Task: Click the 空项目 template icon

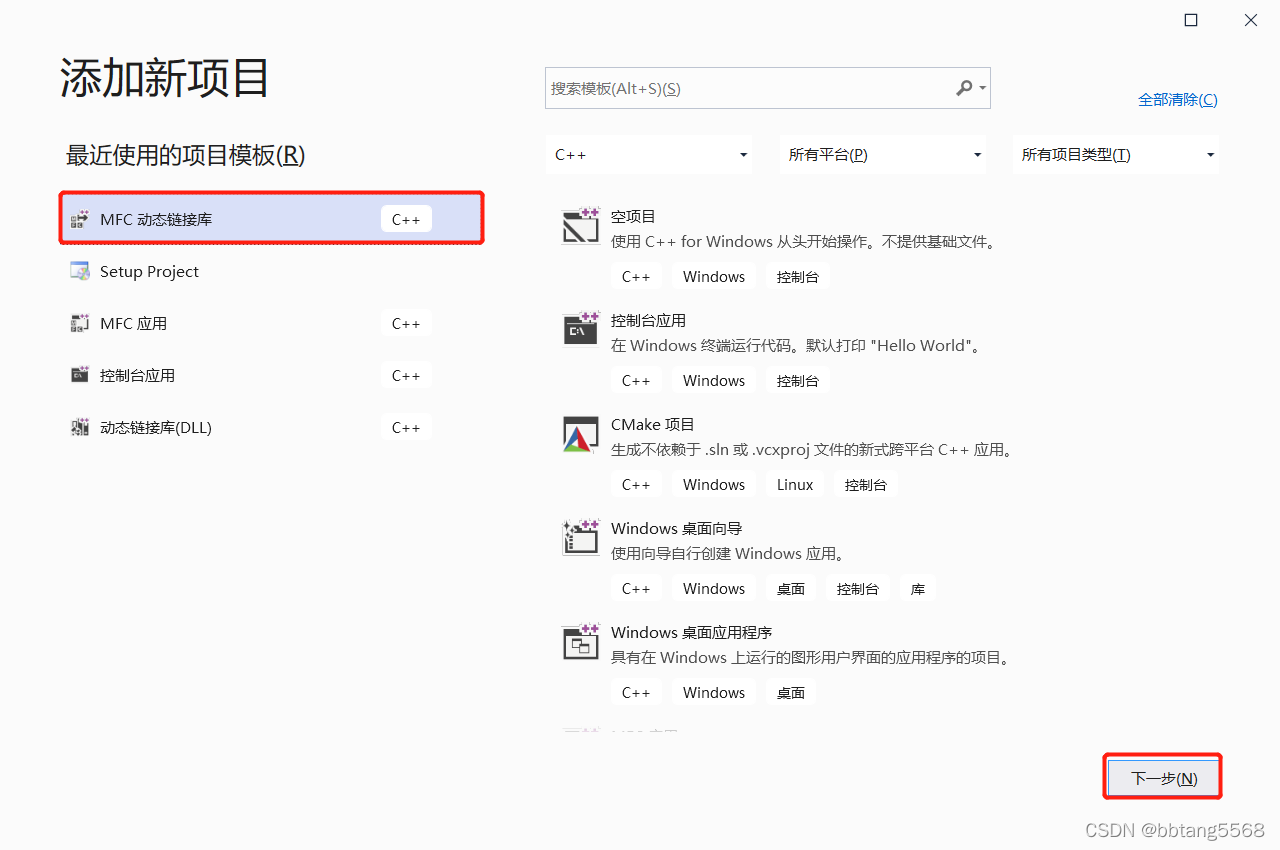Action: tap(581, 227)
